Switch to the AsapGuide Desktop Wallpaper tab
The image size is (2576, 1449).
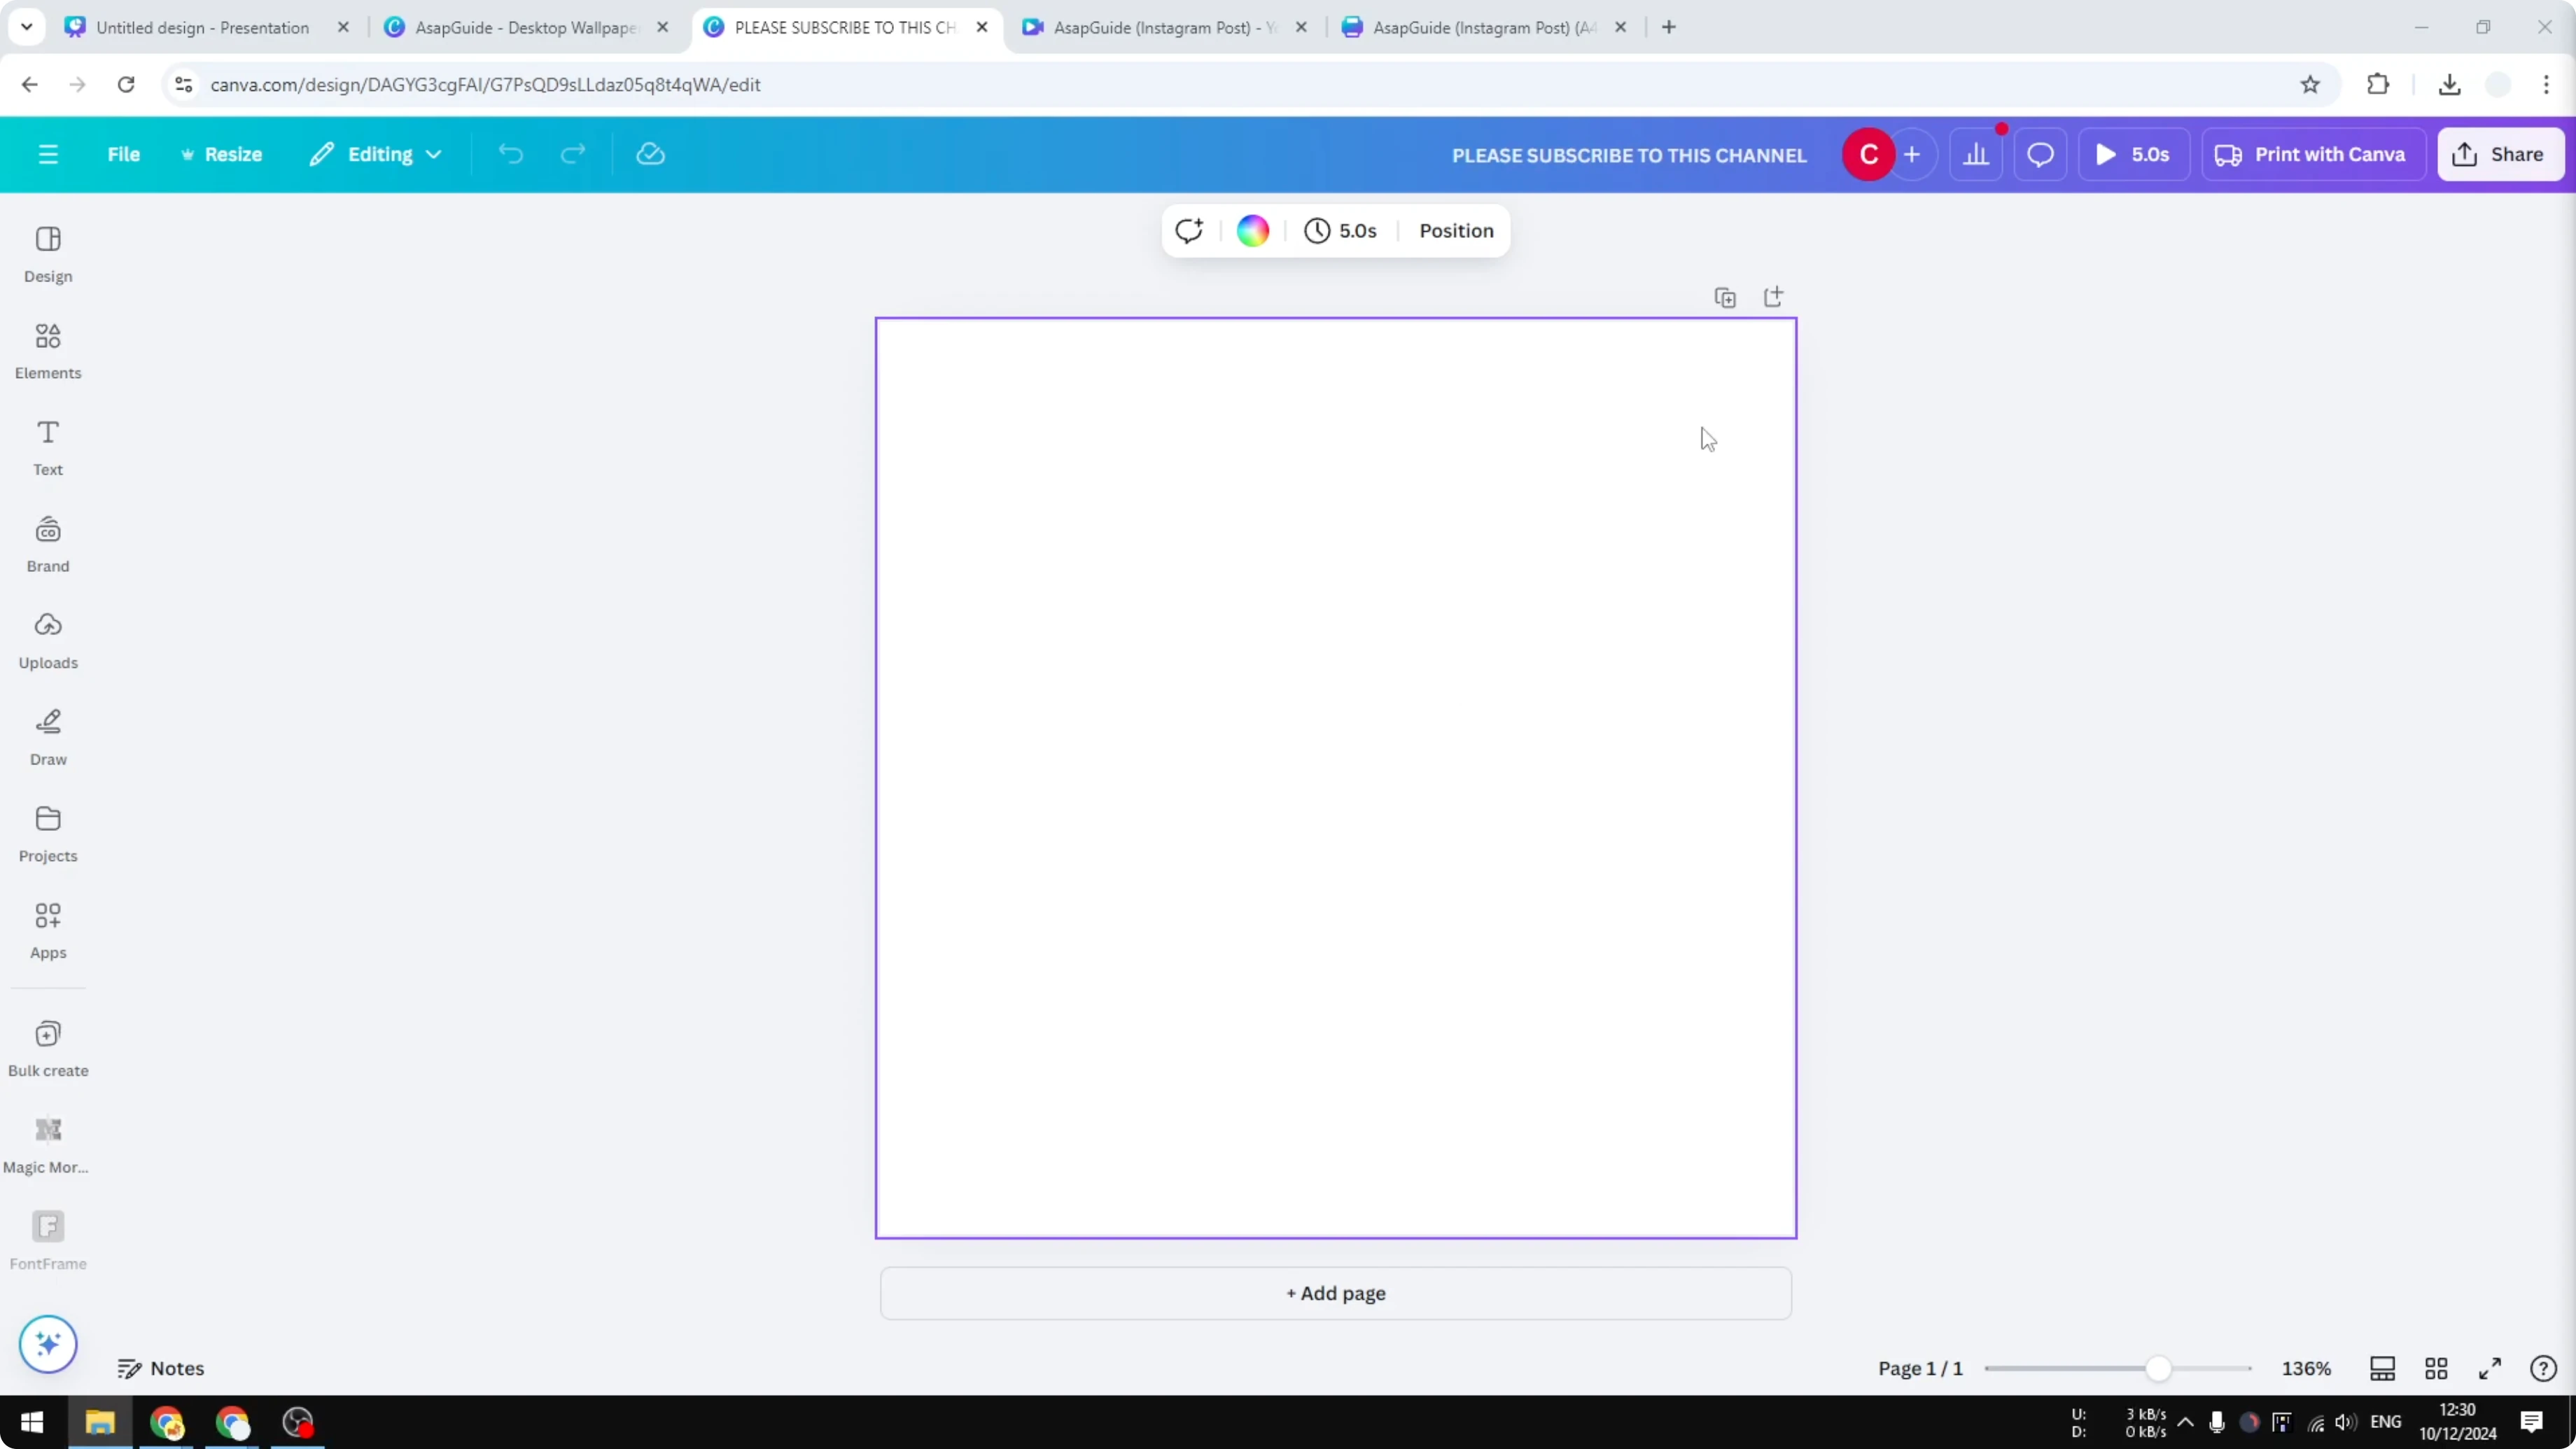pos(520,27)
